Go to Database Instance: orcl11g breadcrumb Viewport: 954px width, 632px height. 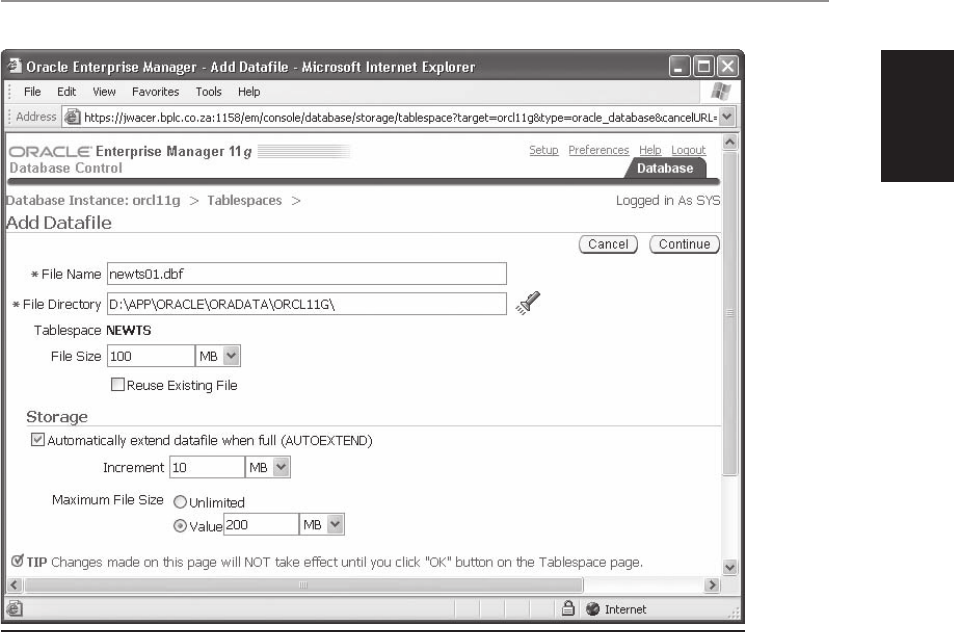93,200
